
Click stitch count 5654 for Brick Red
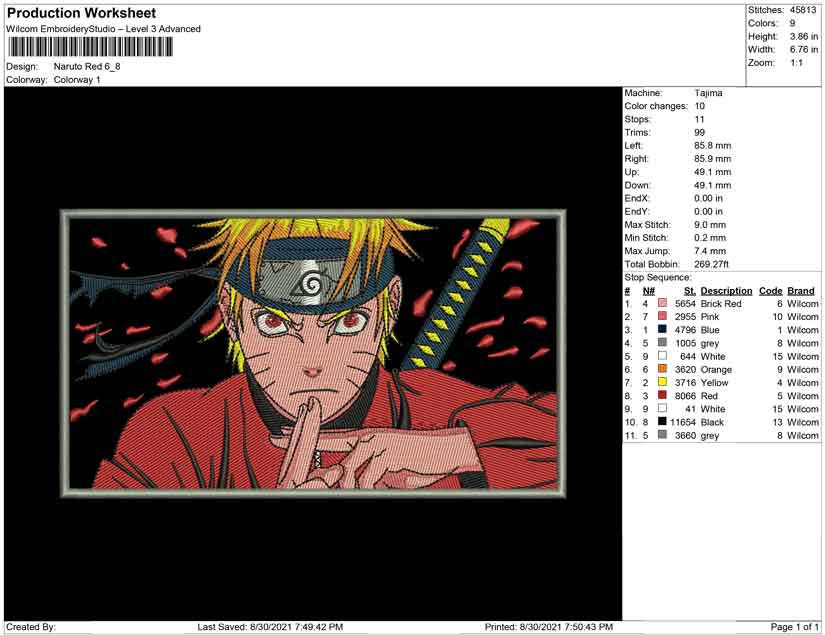tap(685, 304)
